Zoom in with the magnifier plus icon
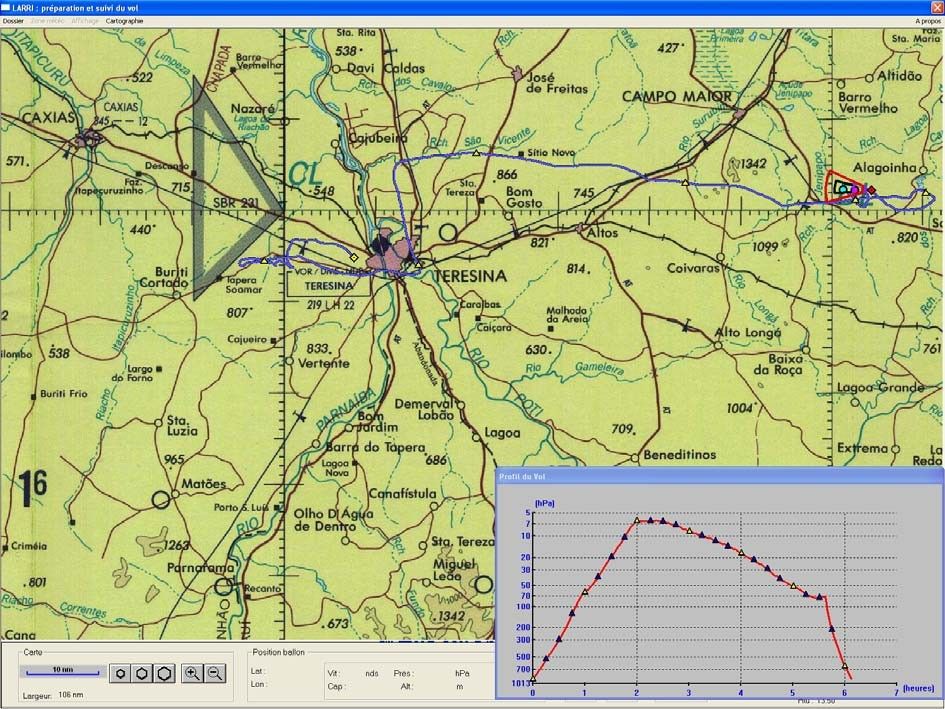Image resolution: width=945 pixels, height=709 pixels. coord(193,673)
